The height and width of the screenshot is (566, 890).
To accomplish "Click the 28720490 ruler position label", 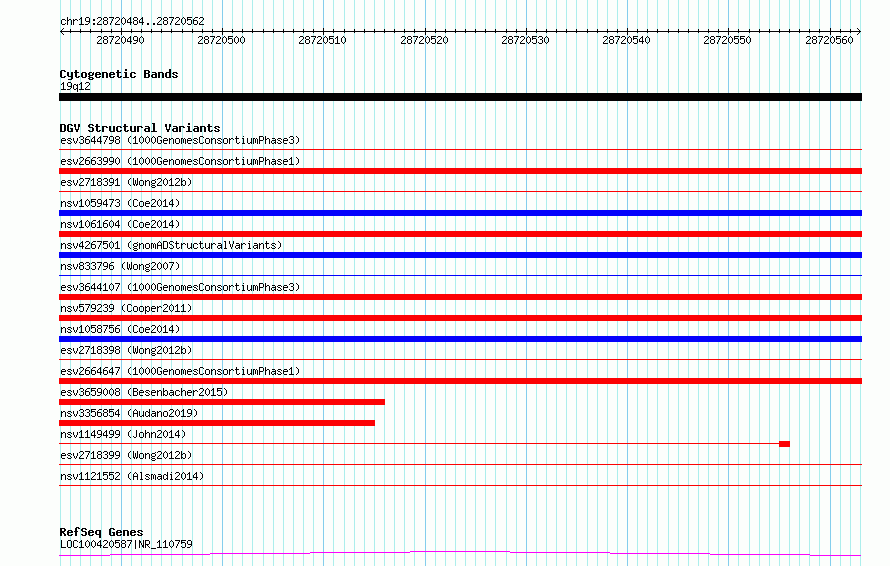I will click(x=120, y=40).
